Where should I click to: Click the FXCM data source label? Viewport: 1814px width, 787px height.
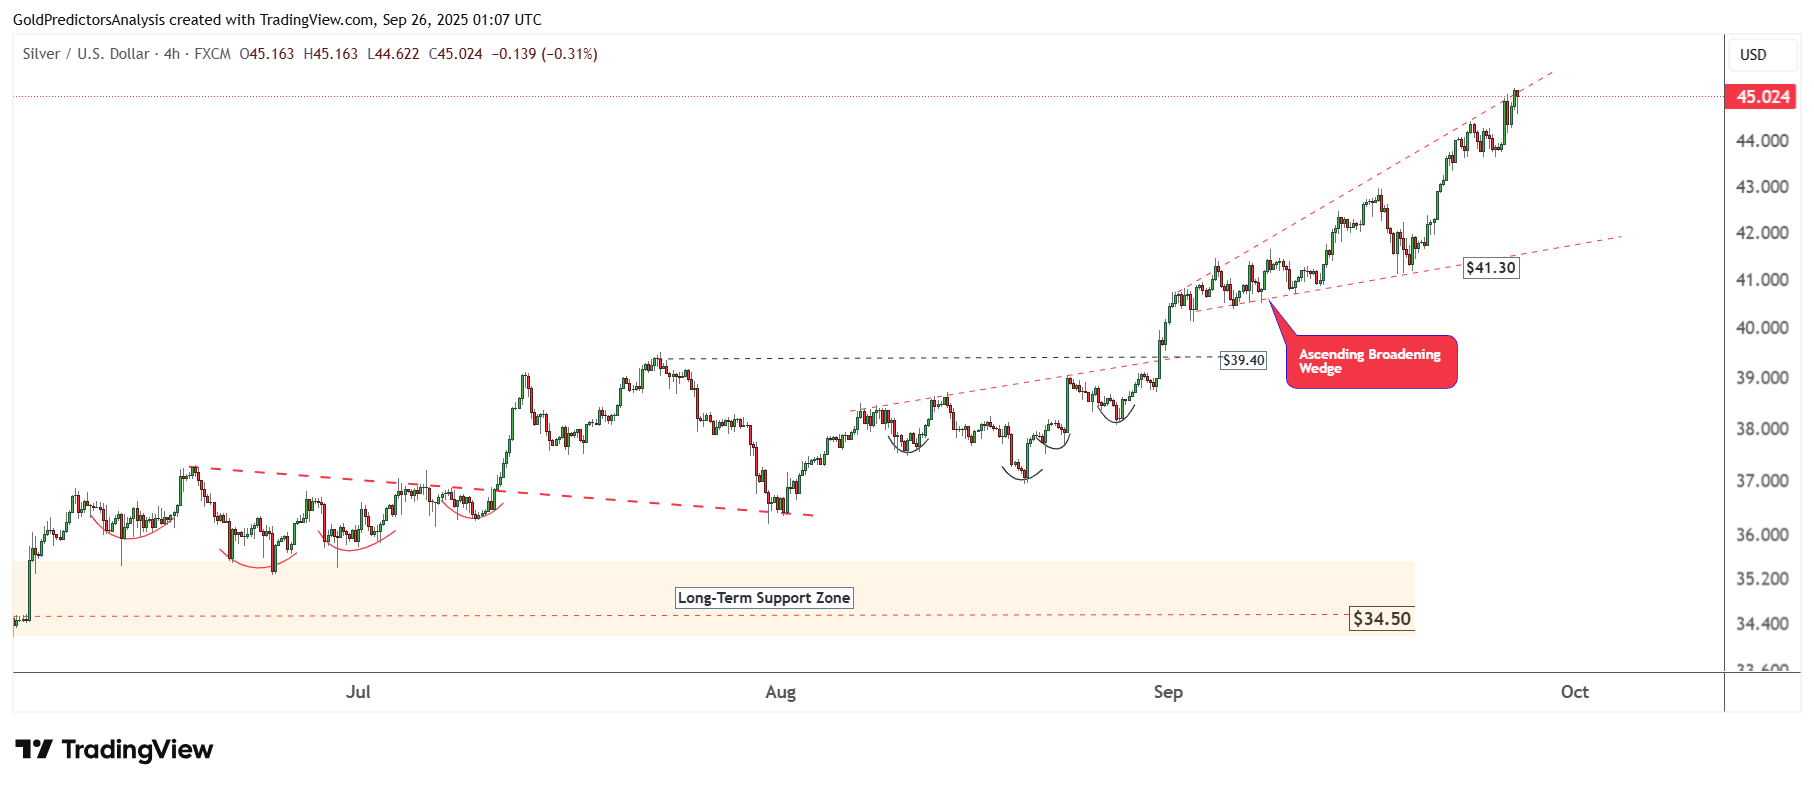point(212,54)
